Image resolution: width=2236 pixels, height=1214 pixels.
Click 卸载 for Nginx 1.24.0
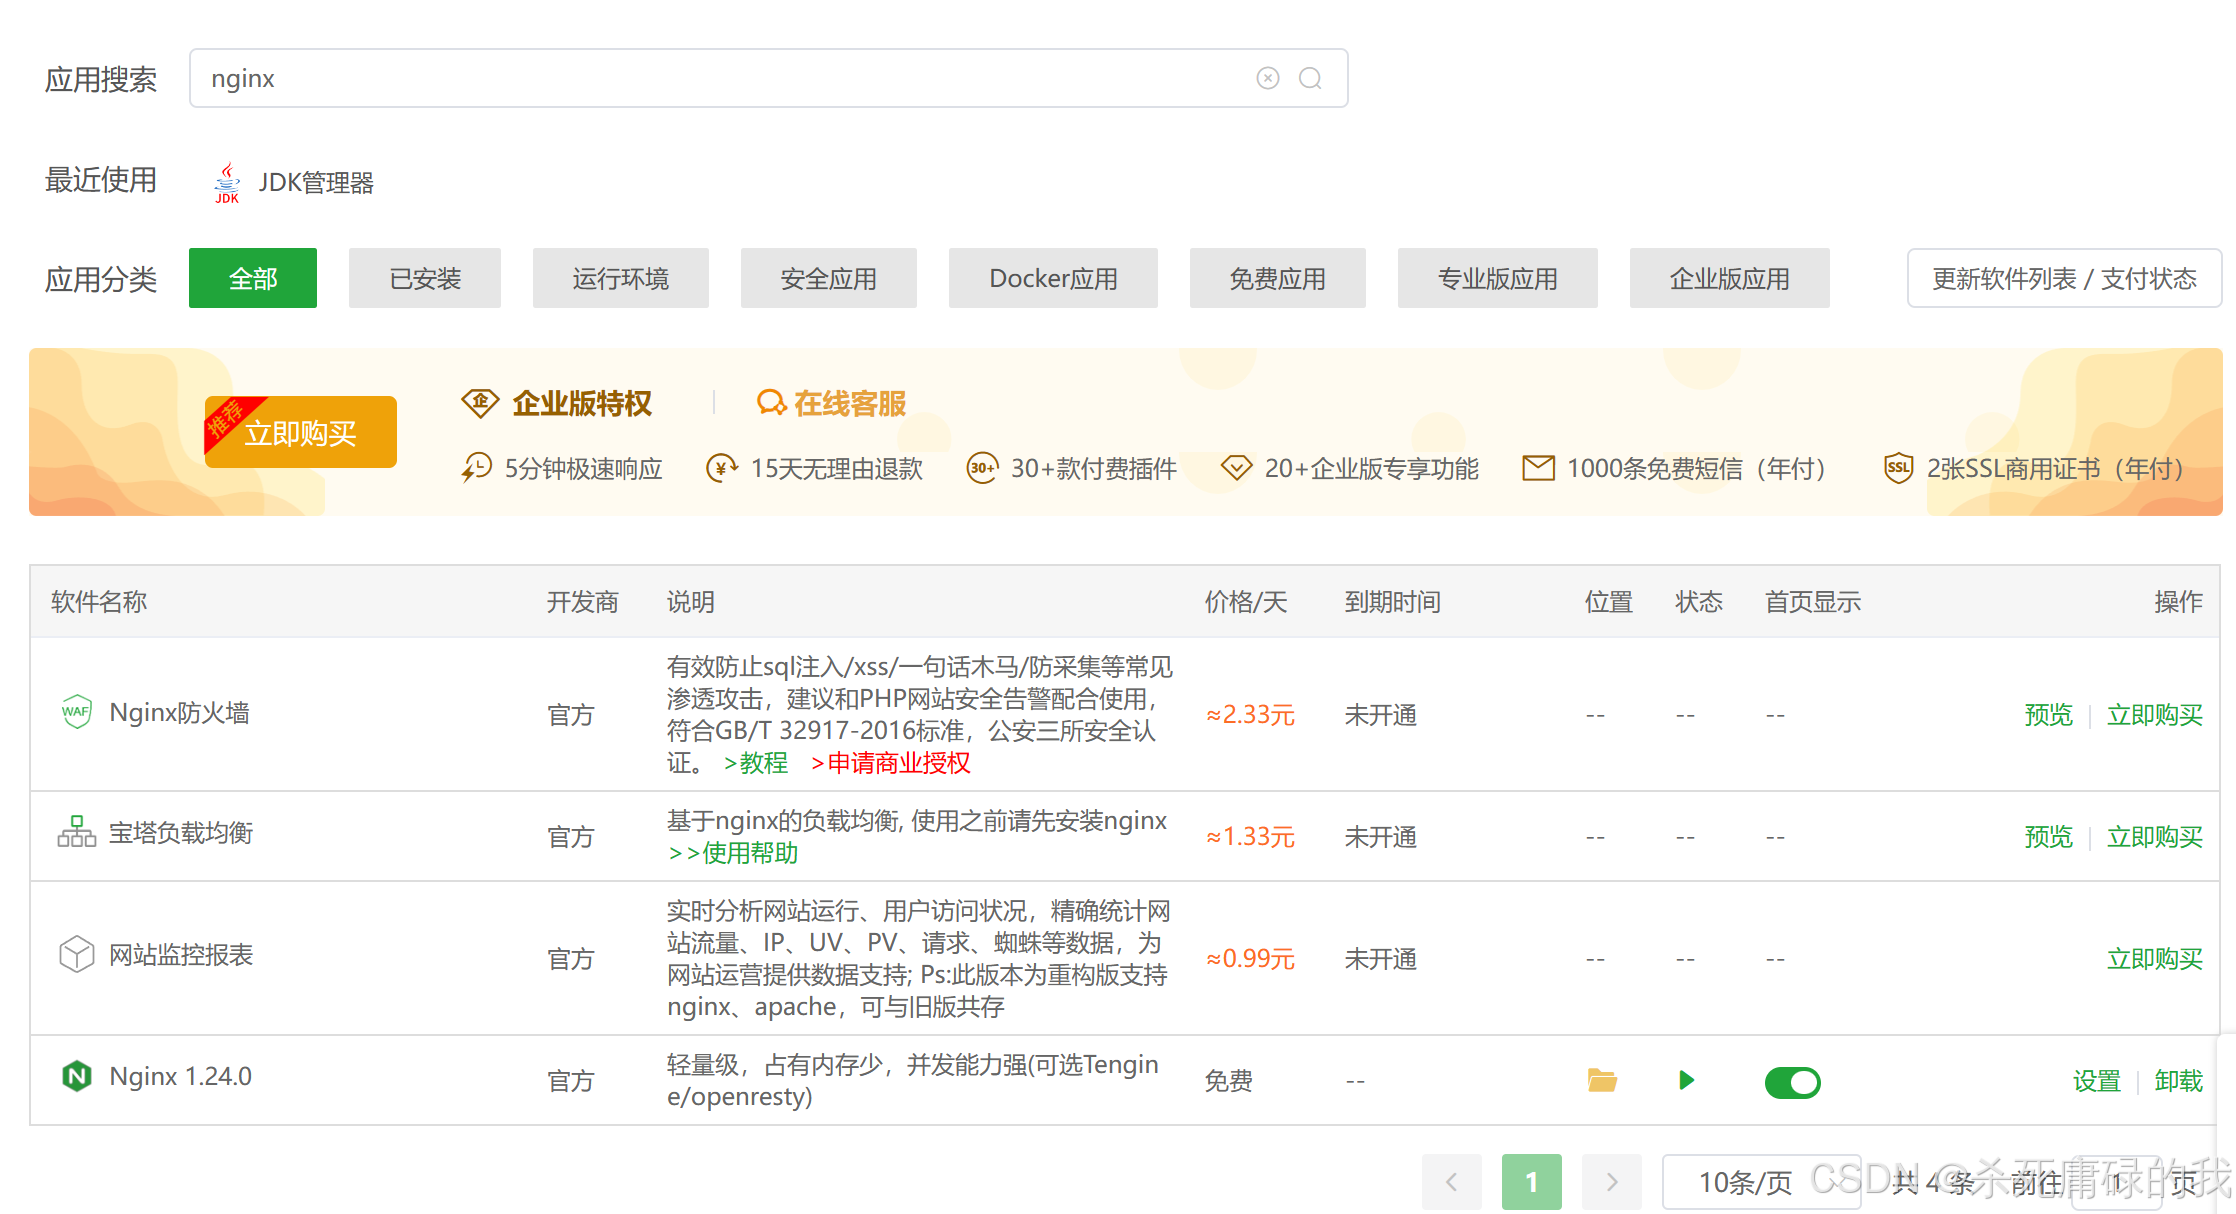2178,1080
